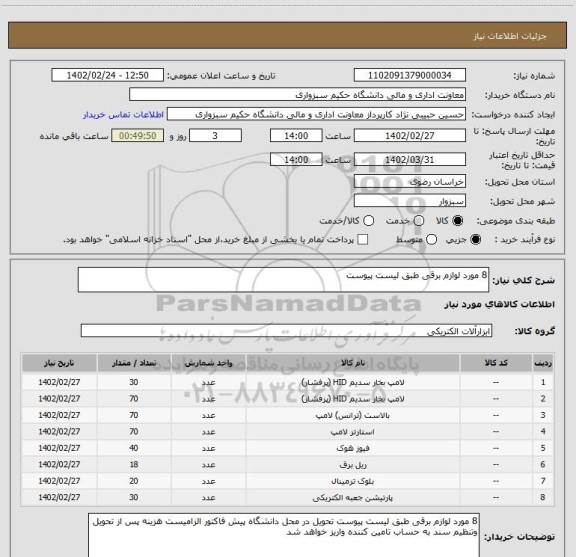Image resolution: width=576 pixels, height=557 pixels.
Task: Toggle the اسناد خزانه اسلامی payment checkbox
Action: (363, 240)
